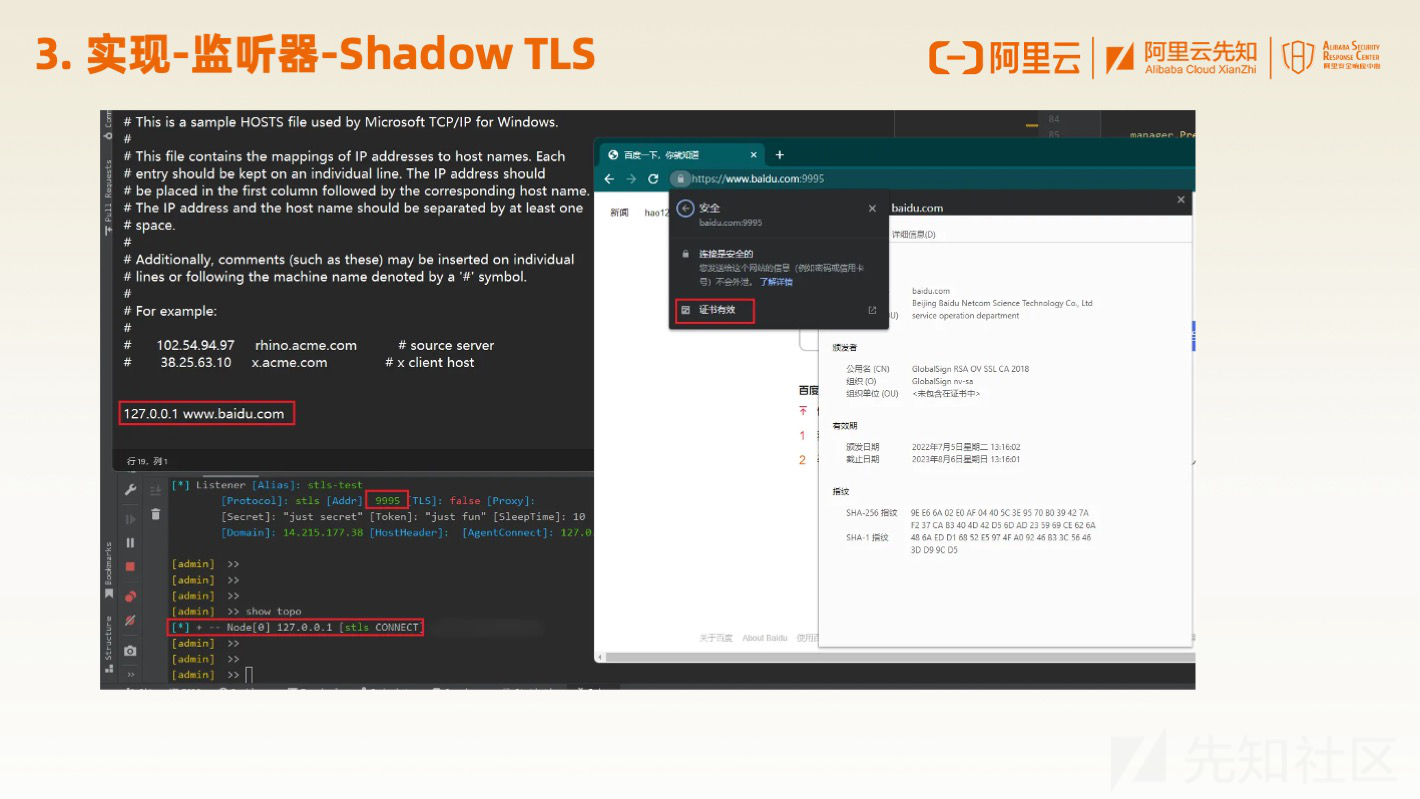Click the scroll-to-end icon above trash

click(x=155, y=490)
